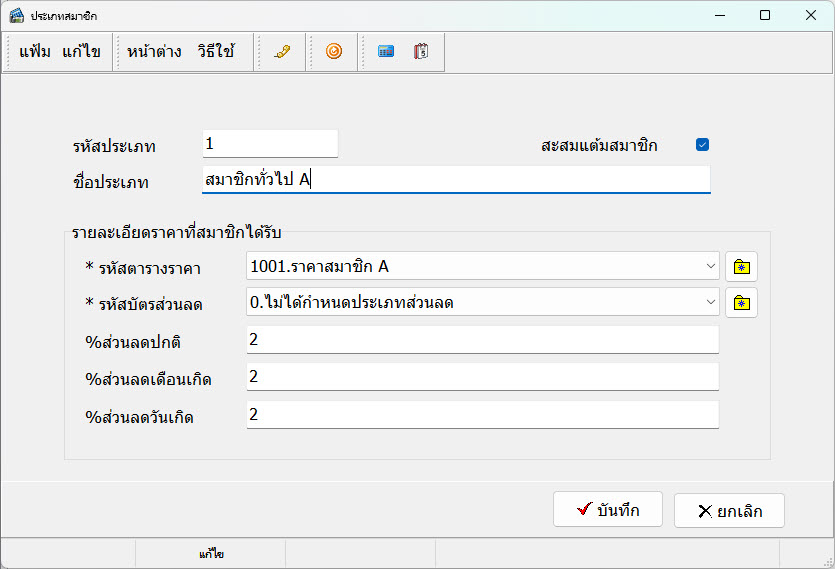Click the telephone icon in the toolbar
Screen dimensions: 835x569
click(x=282, y=52)
